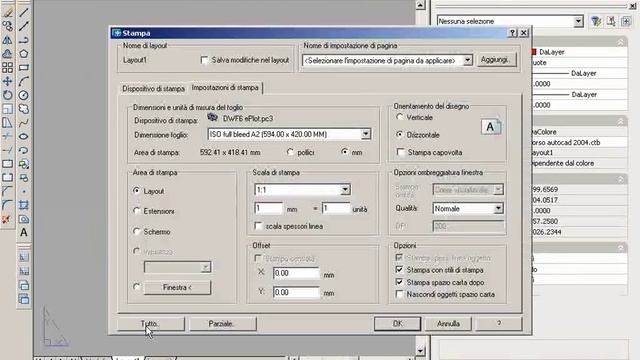Open Dimensione foglio paper size dropdown

coord(366,134)
